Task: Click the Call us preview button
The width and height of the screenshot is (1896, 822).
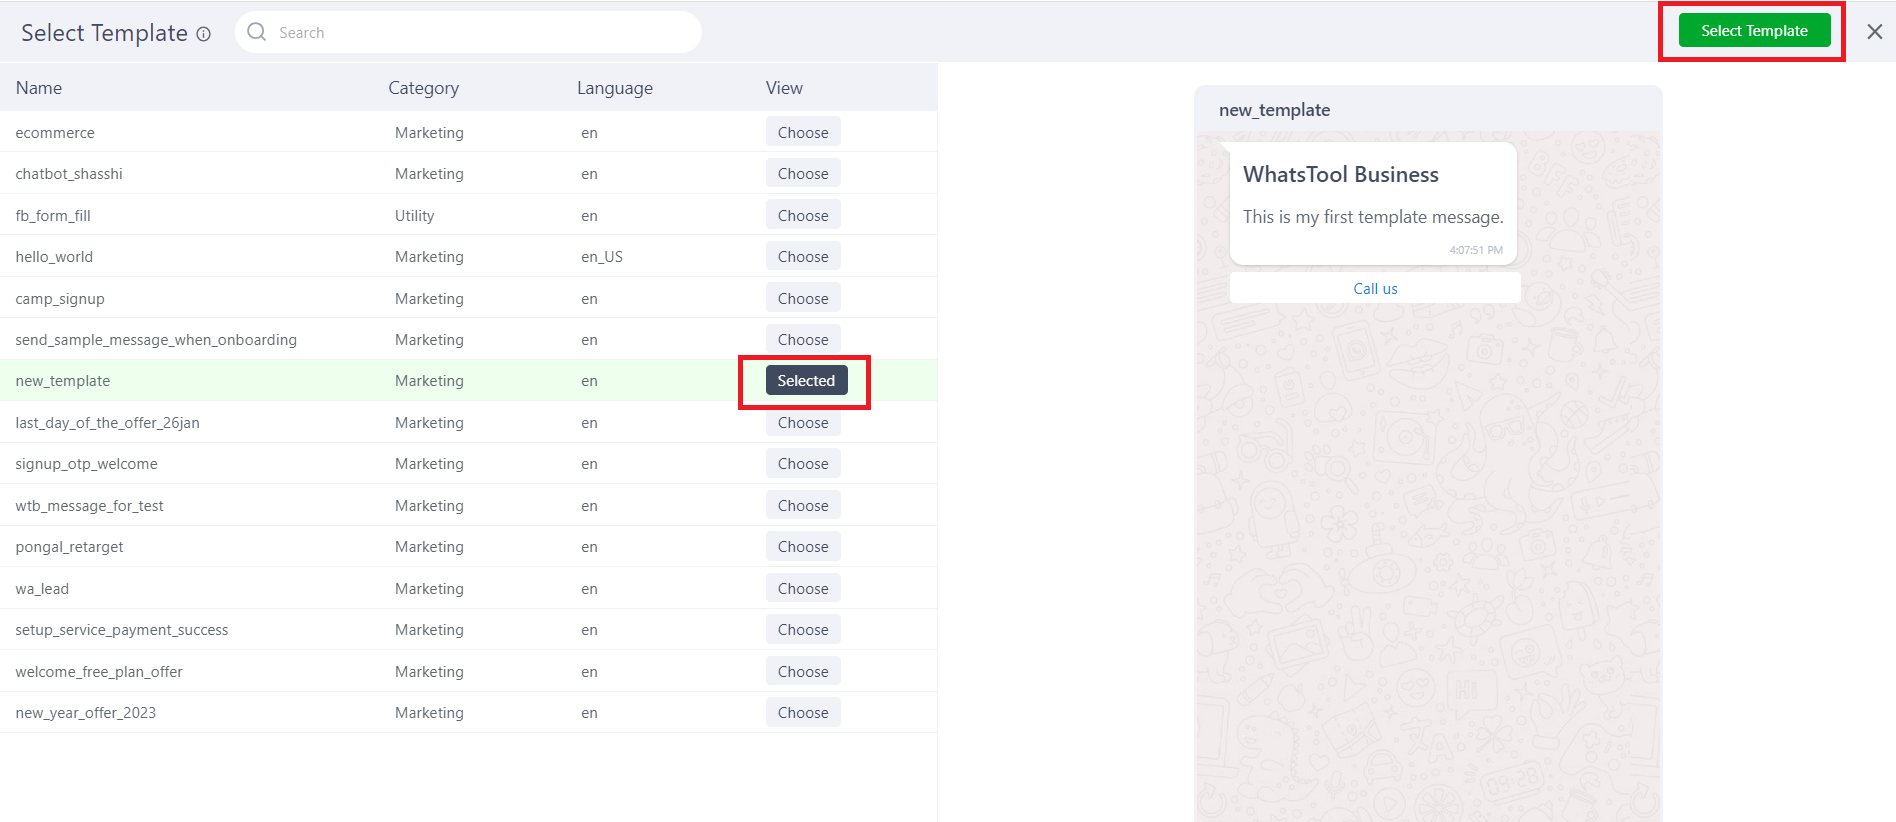Action: (1375, 288)
